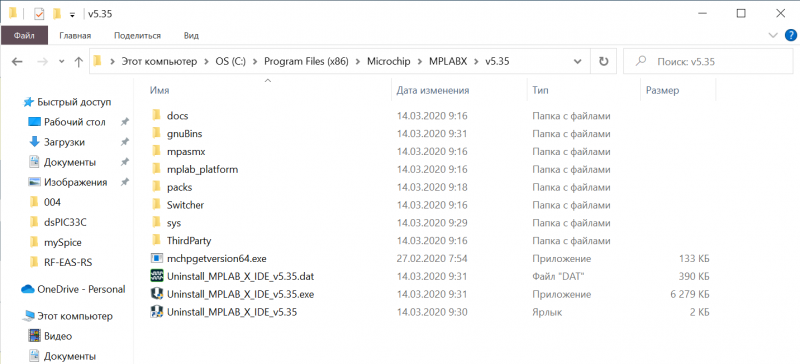Go forward with the forward arrow

pos(43,62)
